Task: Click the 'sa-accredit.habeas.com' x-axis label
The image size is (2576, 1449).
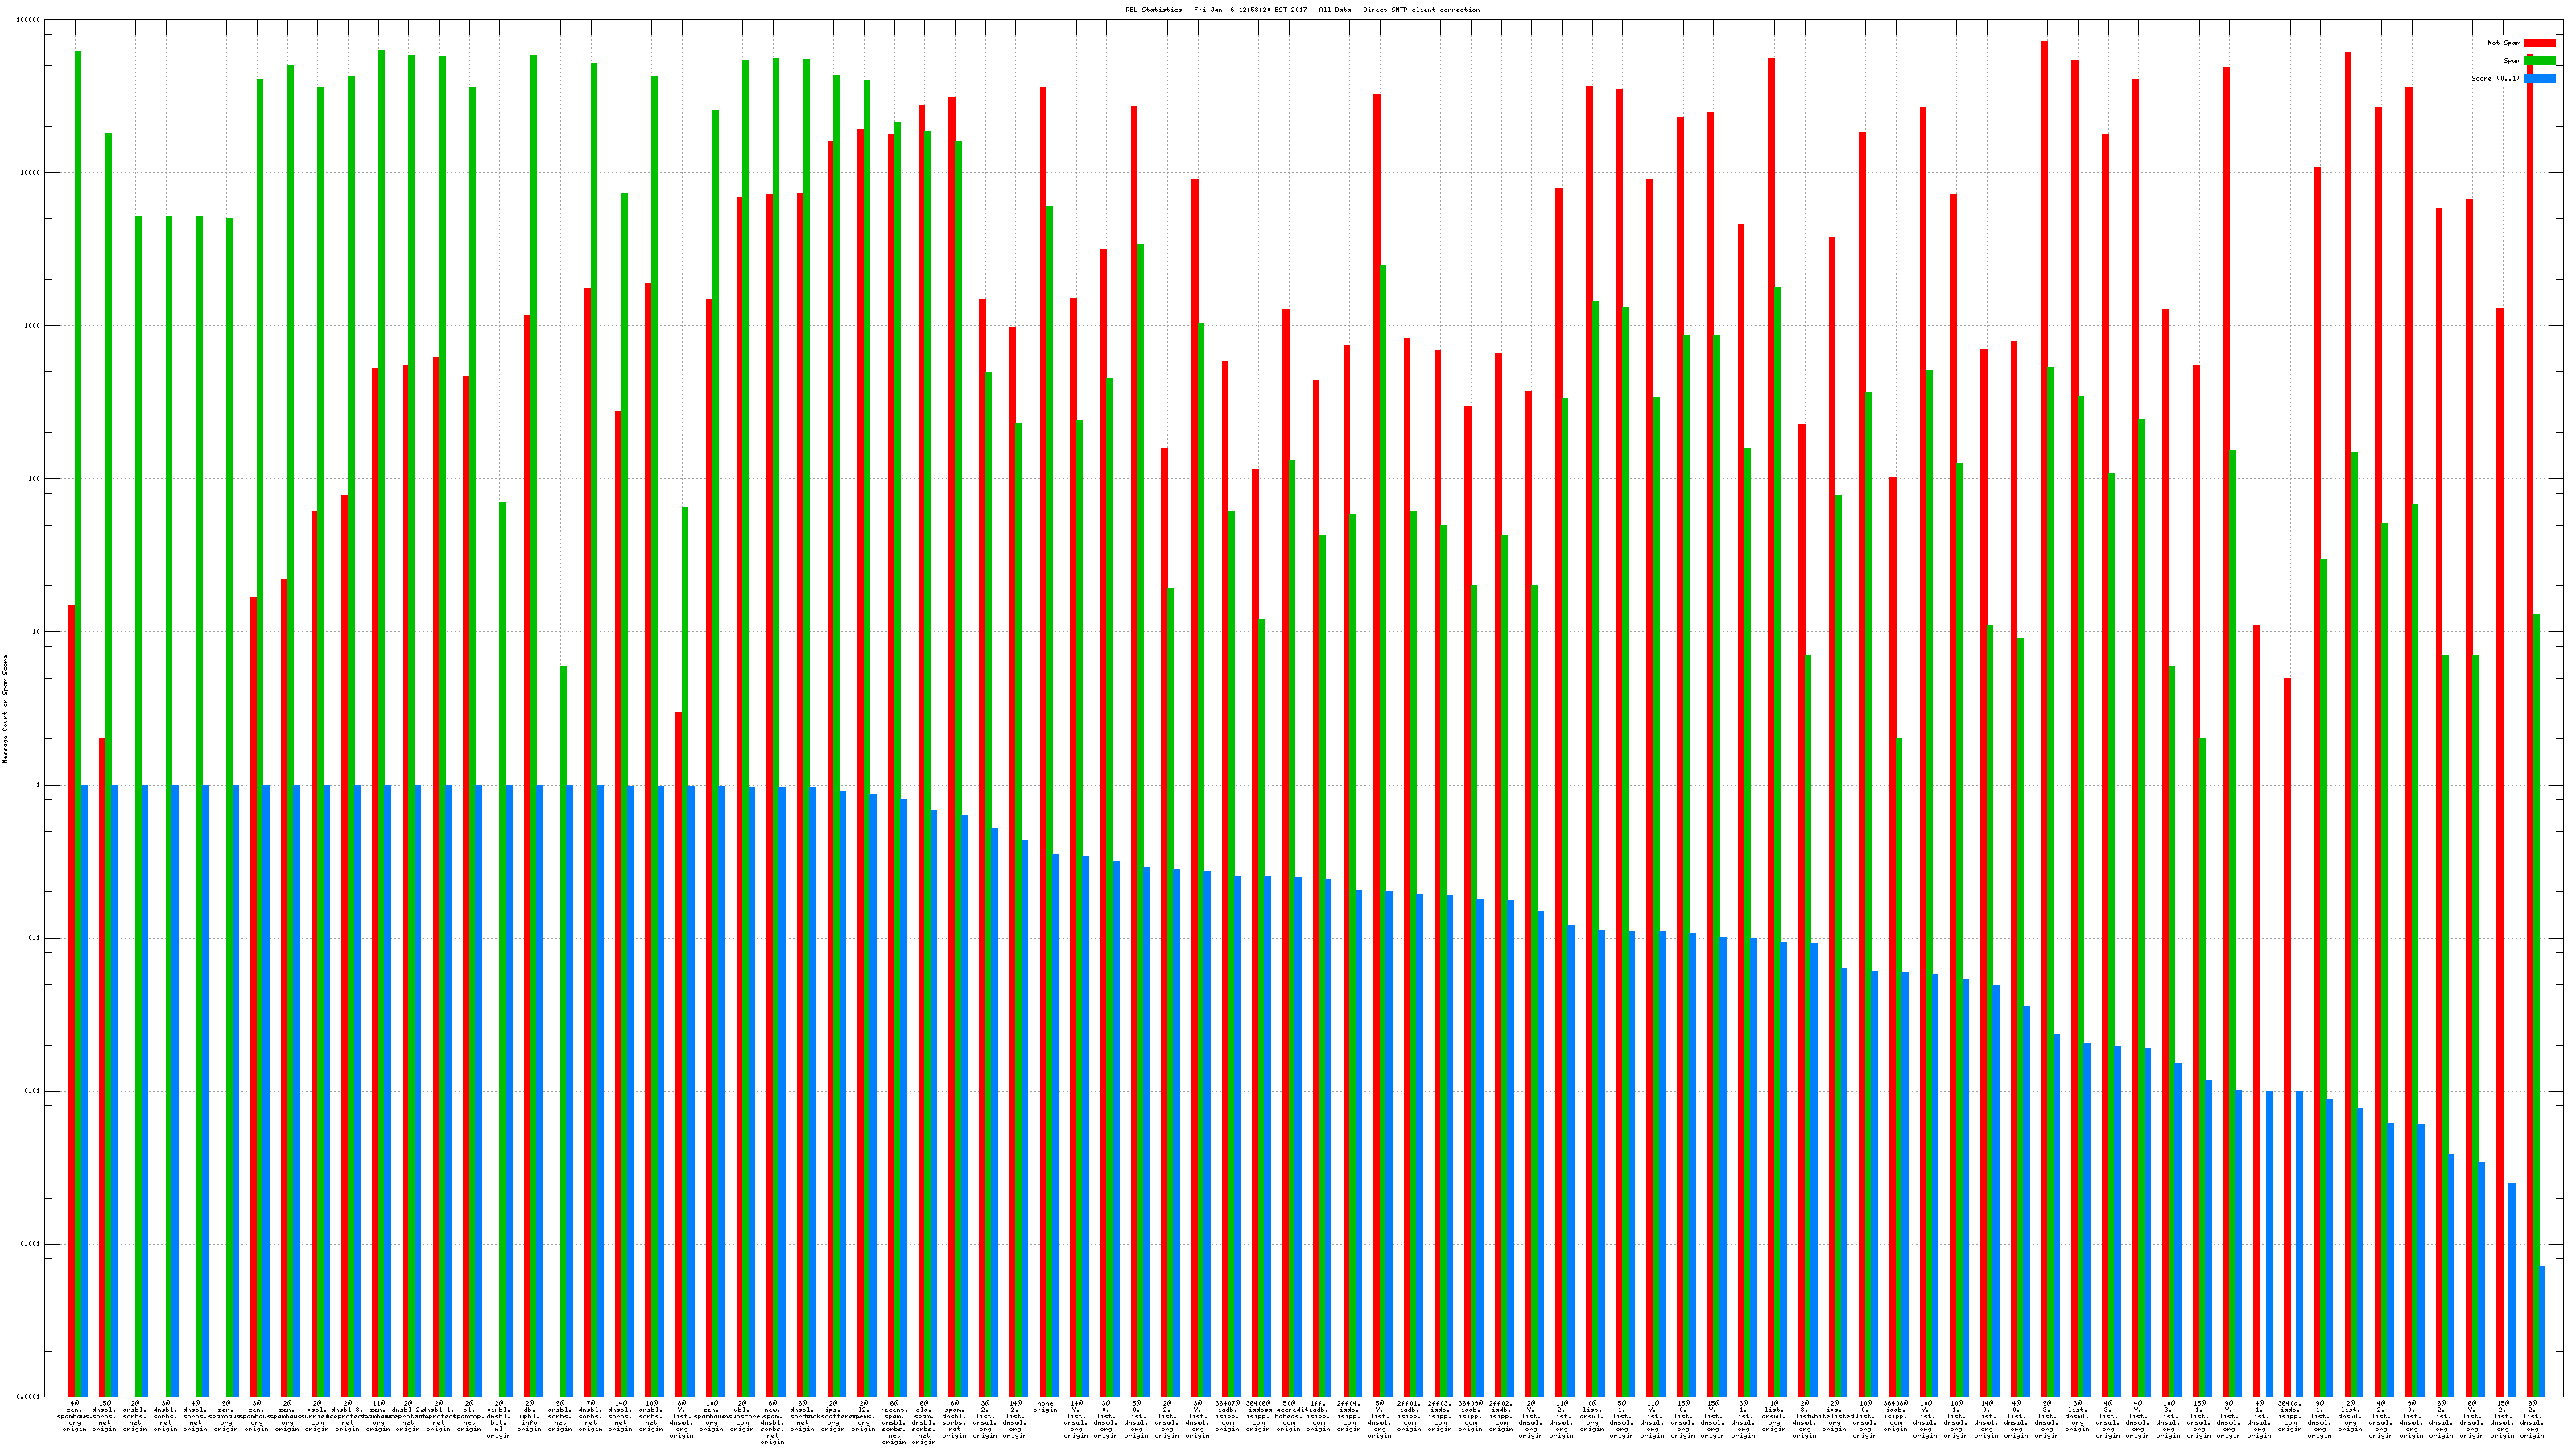Action: pyautogui.click(x=1289, y=1416)
